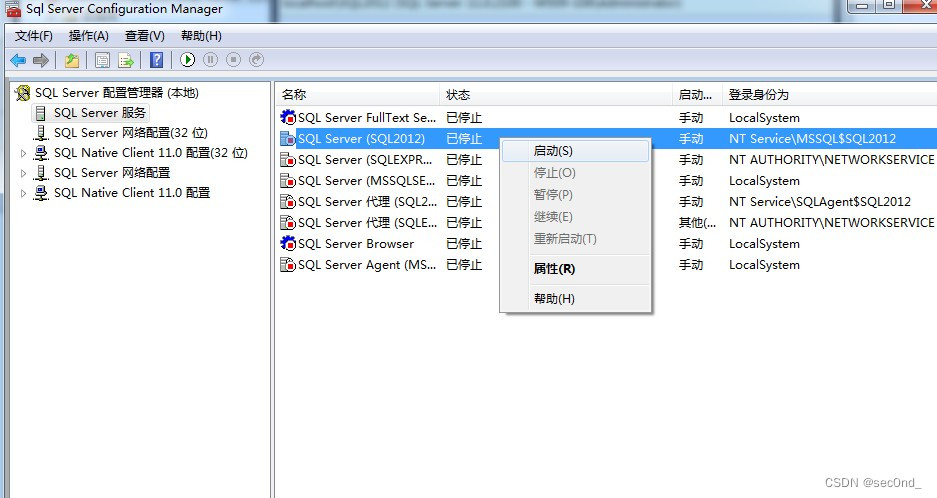The width and height of the screenshot is (937, 498).
Task: Expand the SQL Server 网络配置 node
Action: point(23,173)
